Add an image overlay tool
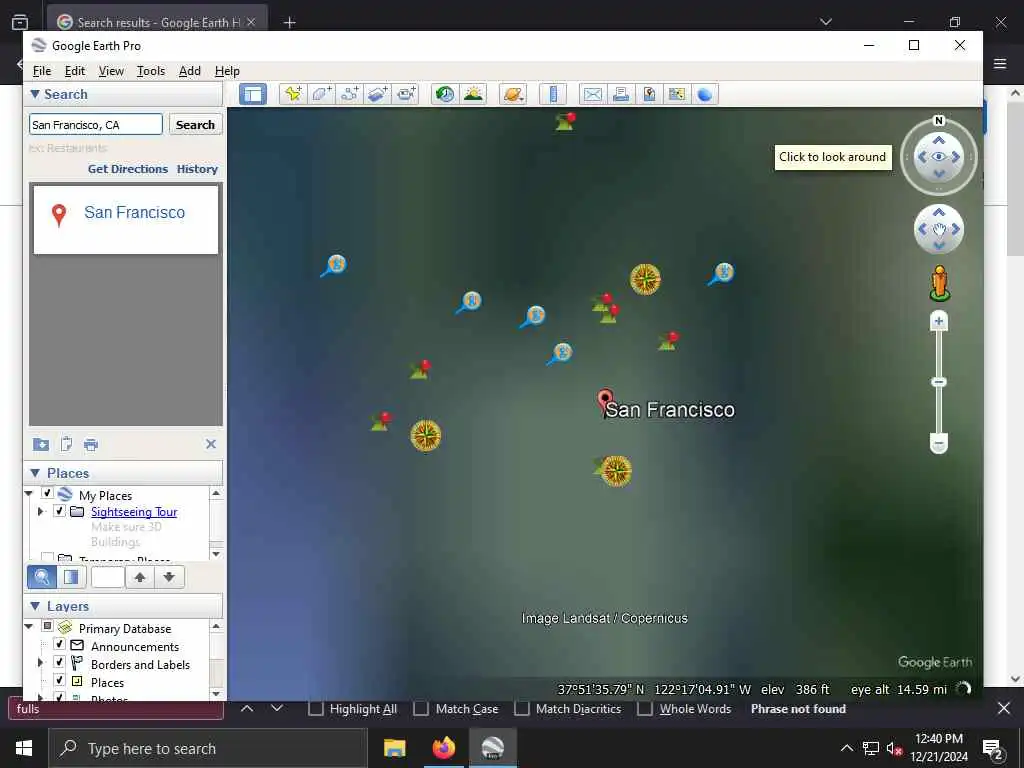 pos(377,94)
